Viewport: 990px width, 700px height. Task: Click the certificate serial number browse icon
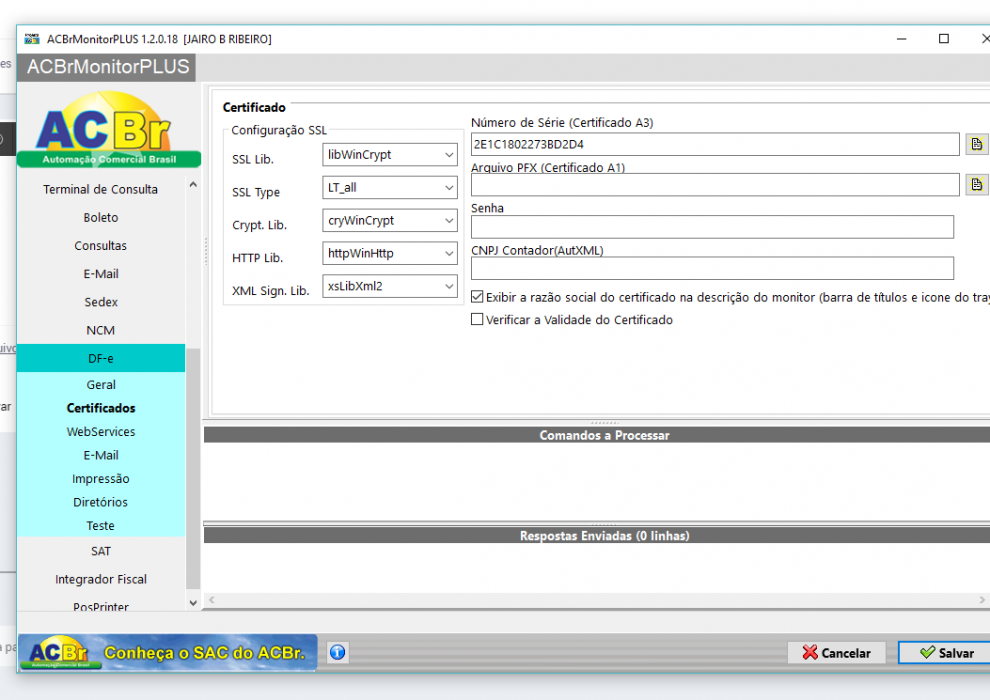point(977,144)
